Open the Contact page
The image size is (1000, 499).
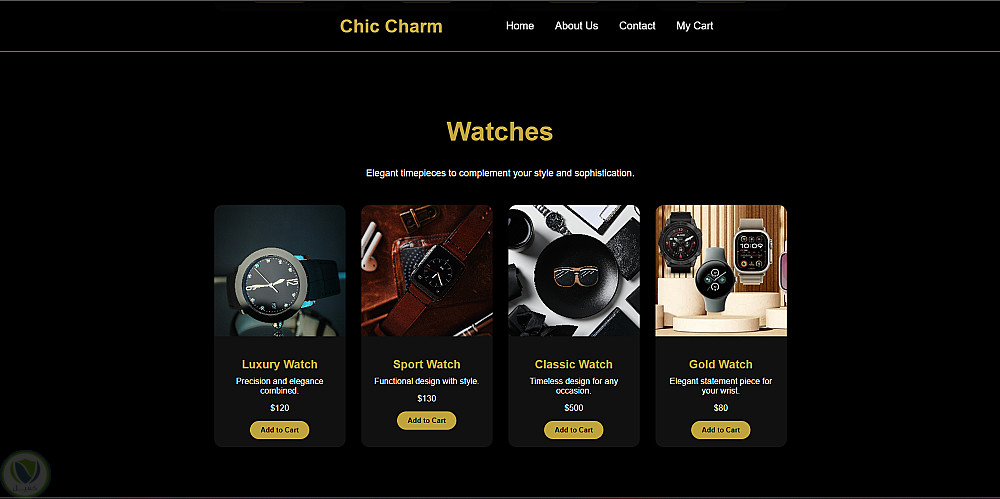(637, 26)
